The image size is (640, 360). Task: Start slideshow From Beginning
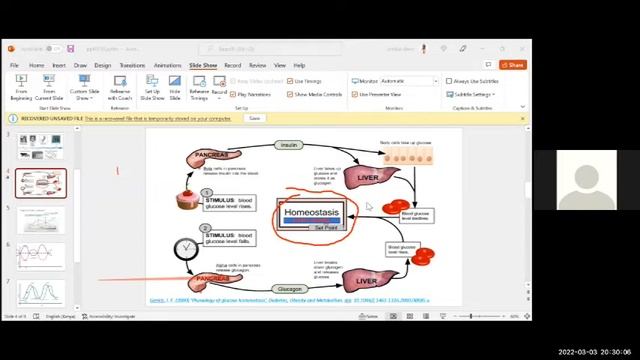(x=21, y=87)
